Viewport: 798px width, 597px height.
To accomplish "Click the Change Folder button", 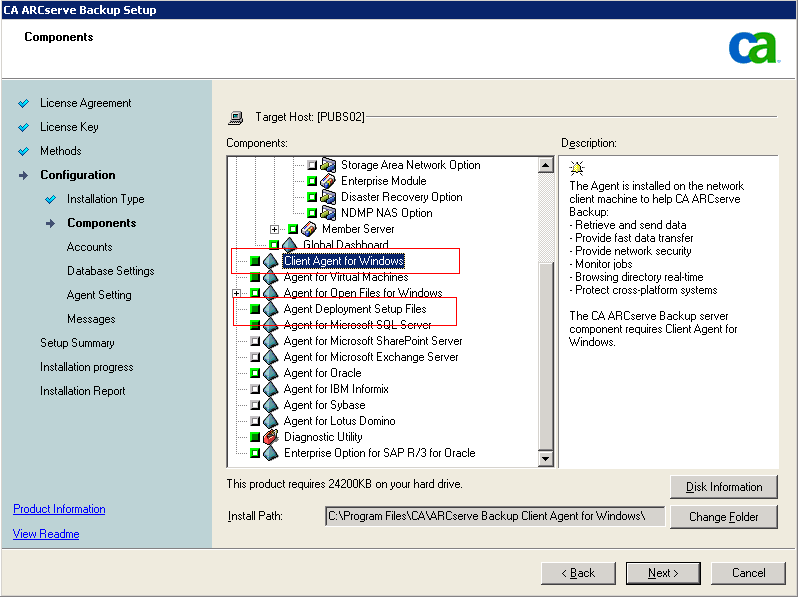I will 724,517.
